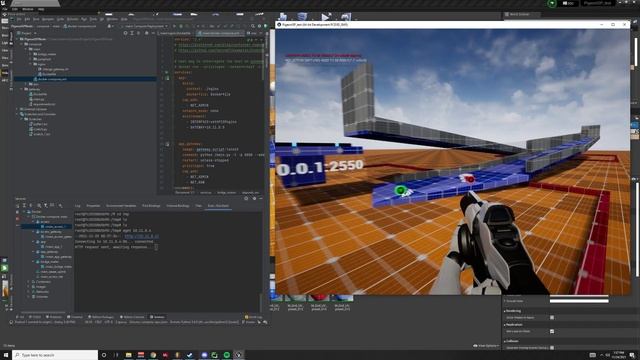
Task: Toggle the Collision section checkbox in Details
Action: [x=552, y=348]
